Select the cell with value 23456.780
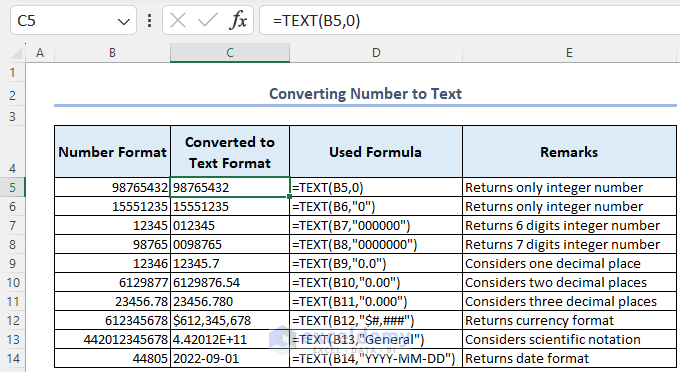 tap(230, 301)
